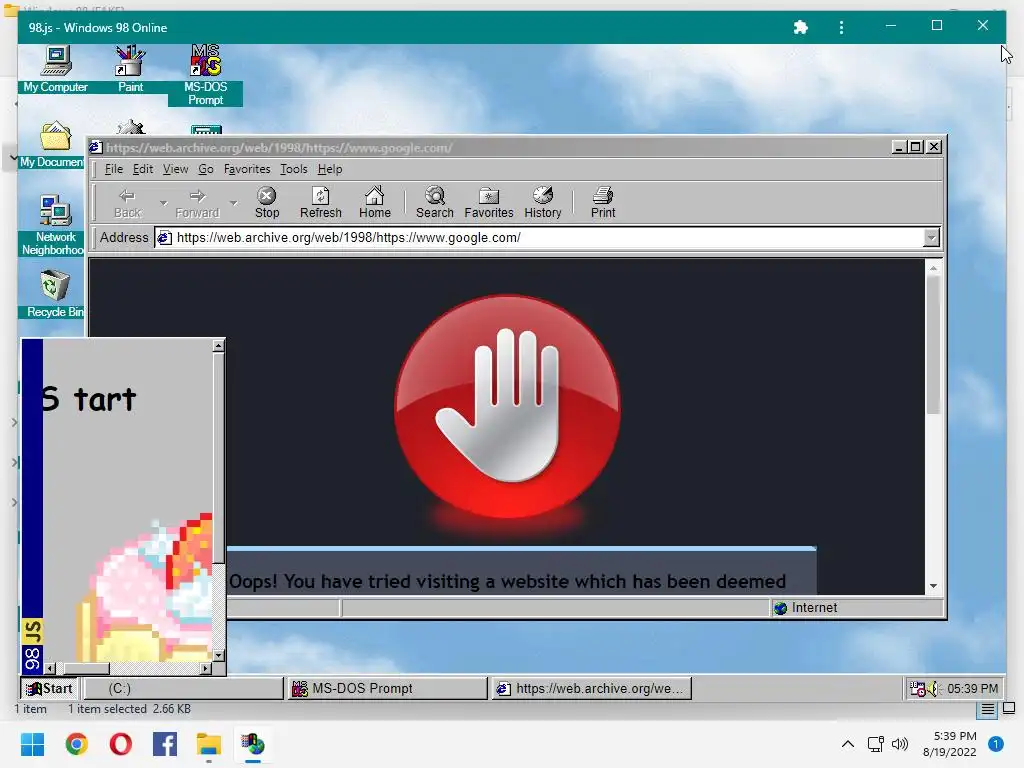Click Start panel scroll left arrow
Image resolution: width=1024 pixels, height=768 pixels.
[x=50, y=668]
